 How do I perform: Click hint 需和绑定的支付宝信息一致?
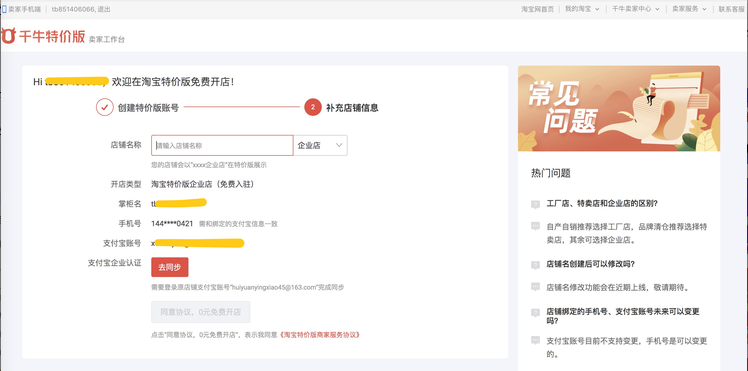239,224
